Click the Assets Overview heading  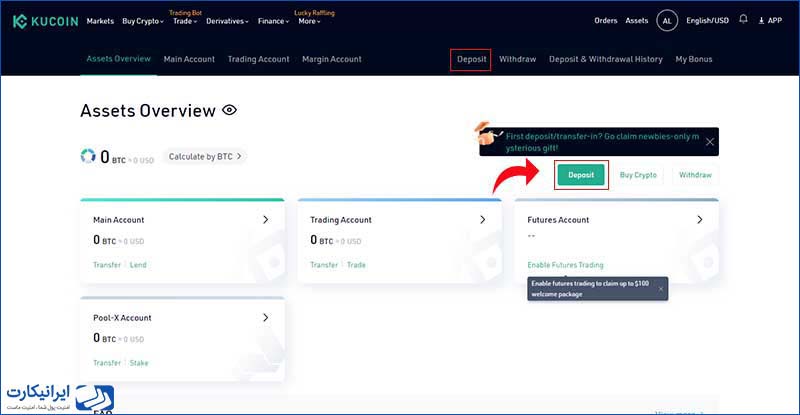tap(148, 111)
